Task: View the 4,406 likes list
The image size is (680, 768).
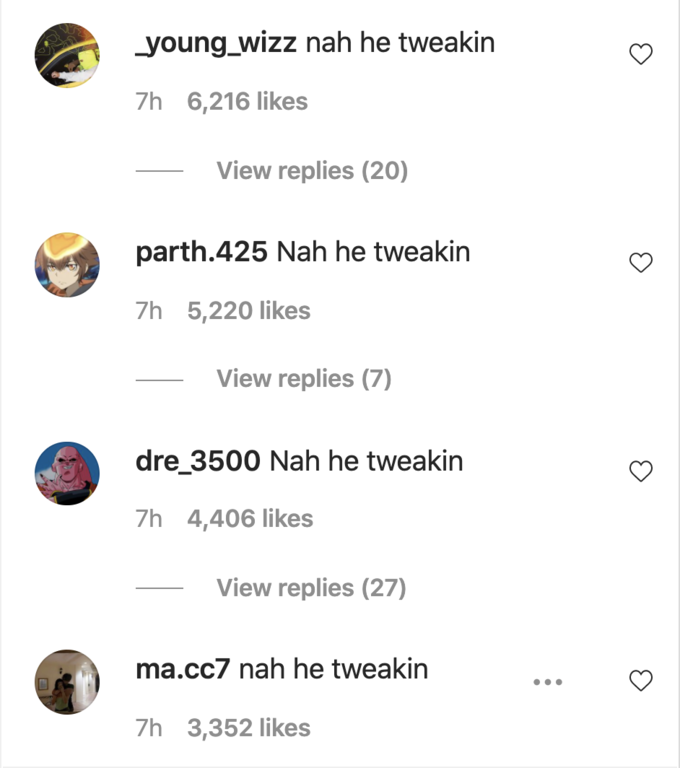Action: 250,519
